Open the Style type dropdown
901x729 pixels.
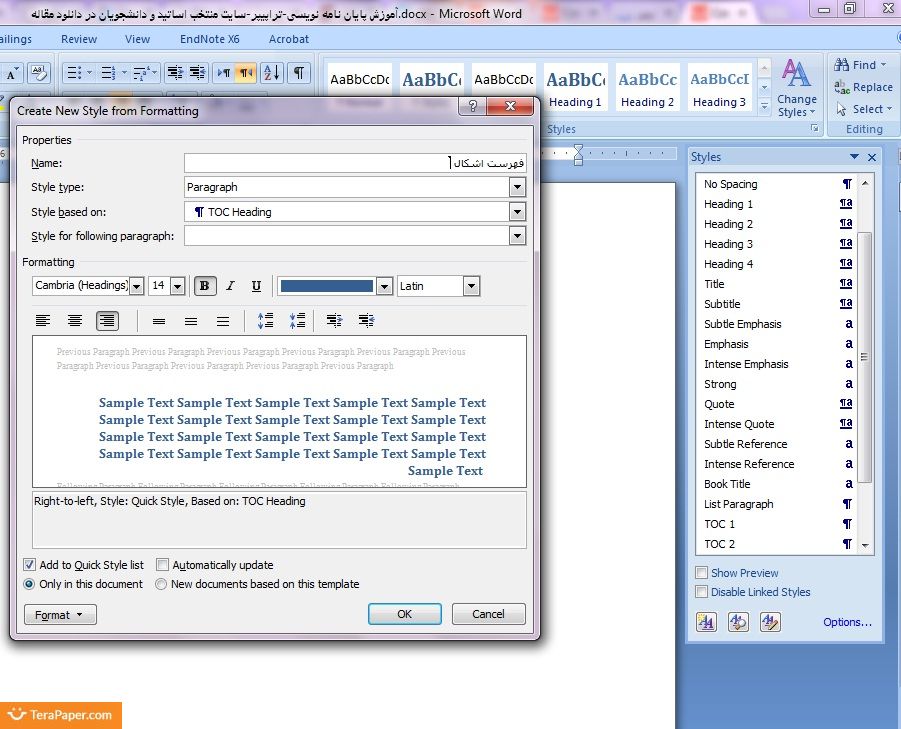(x=517, y=187)
